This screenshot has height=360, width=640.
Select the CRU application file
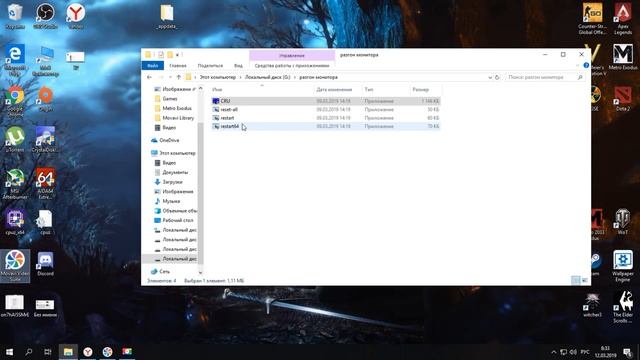point(326,101)
